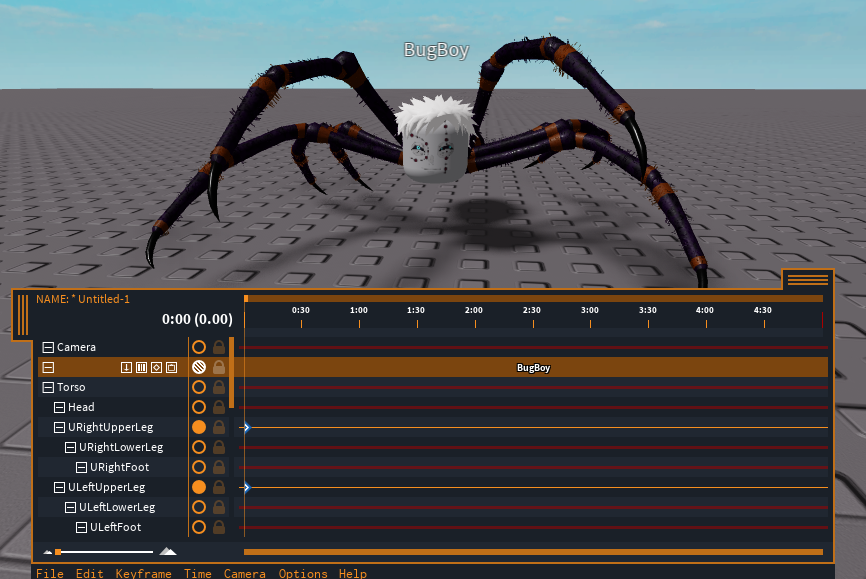Viewport: 866px width, 579px height.
Task: Lock the URightUpperLeg track
Action: pos(219,427)
